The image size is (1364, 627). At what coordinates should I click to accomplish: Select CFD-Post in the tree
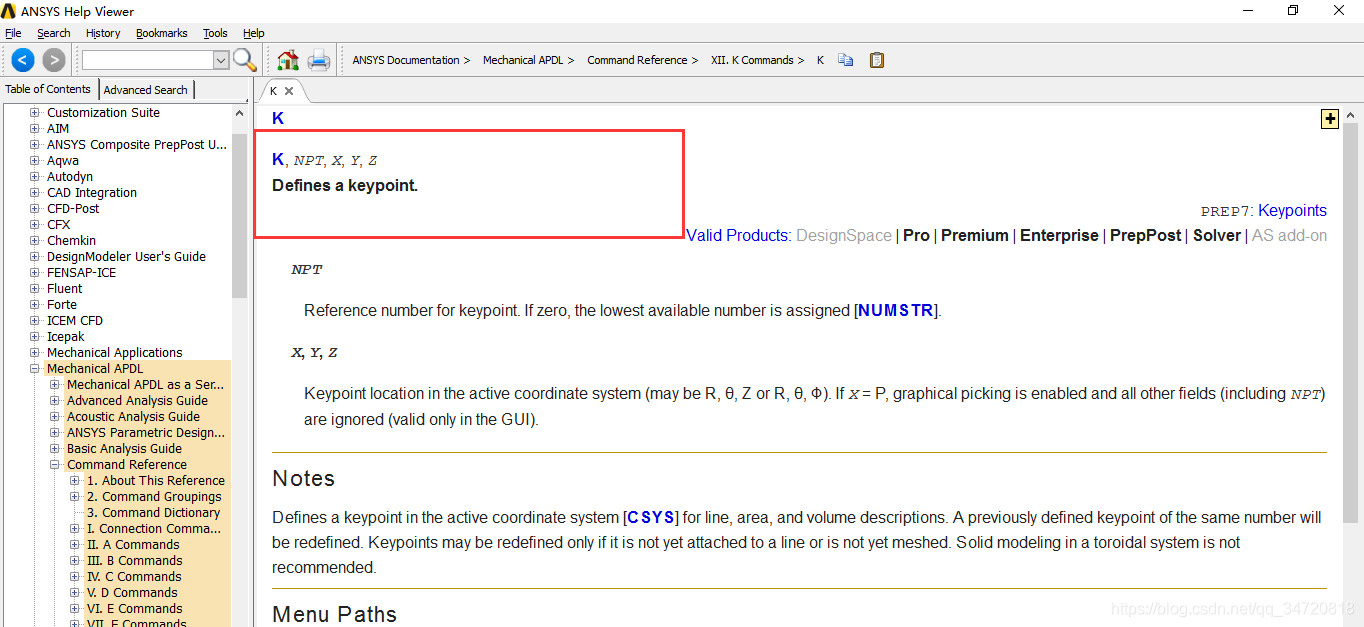pyautogui.click(x=73, y=209)
